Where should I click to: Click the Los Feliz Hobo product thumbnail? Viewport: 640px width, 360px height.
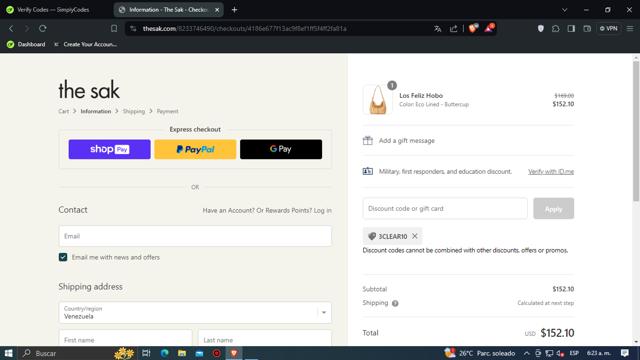coord(378,100)
